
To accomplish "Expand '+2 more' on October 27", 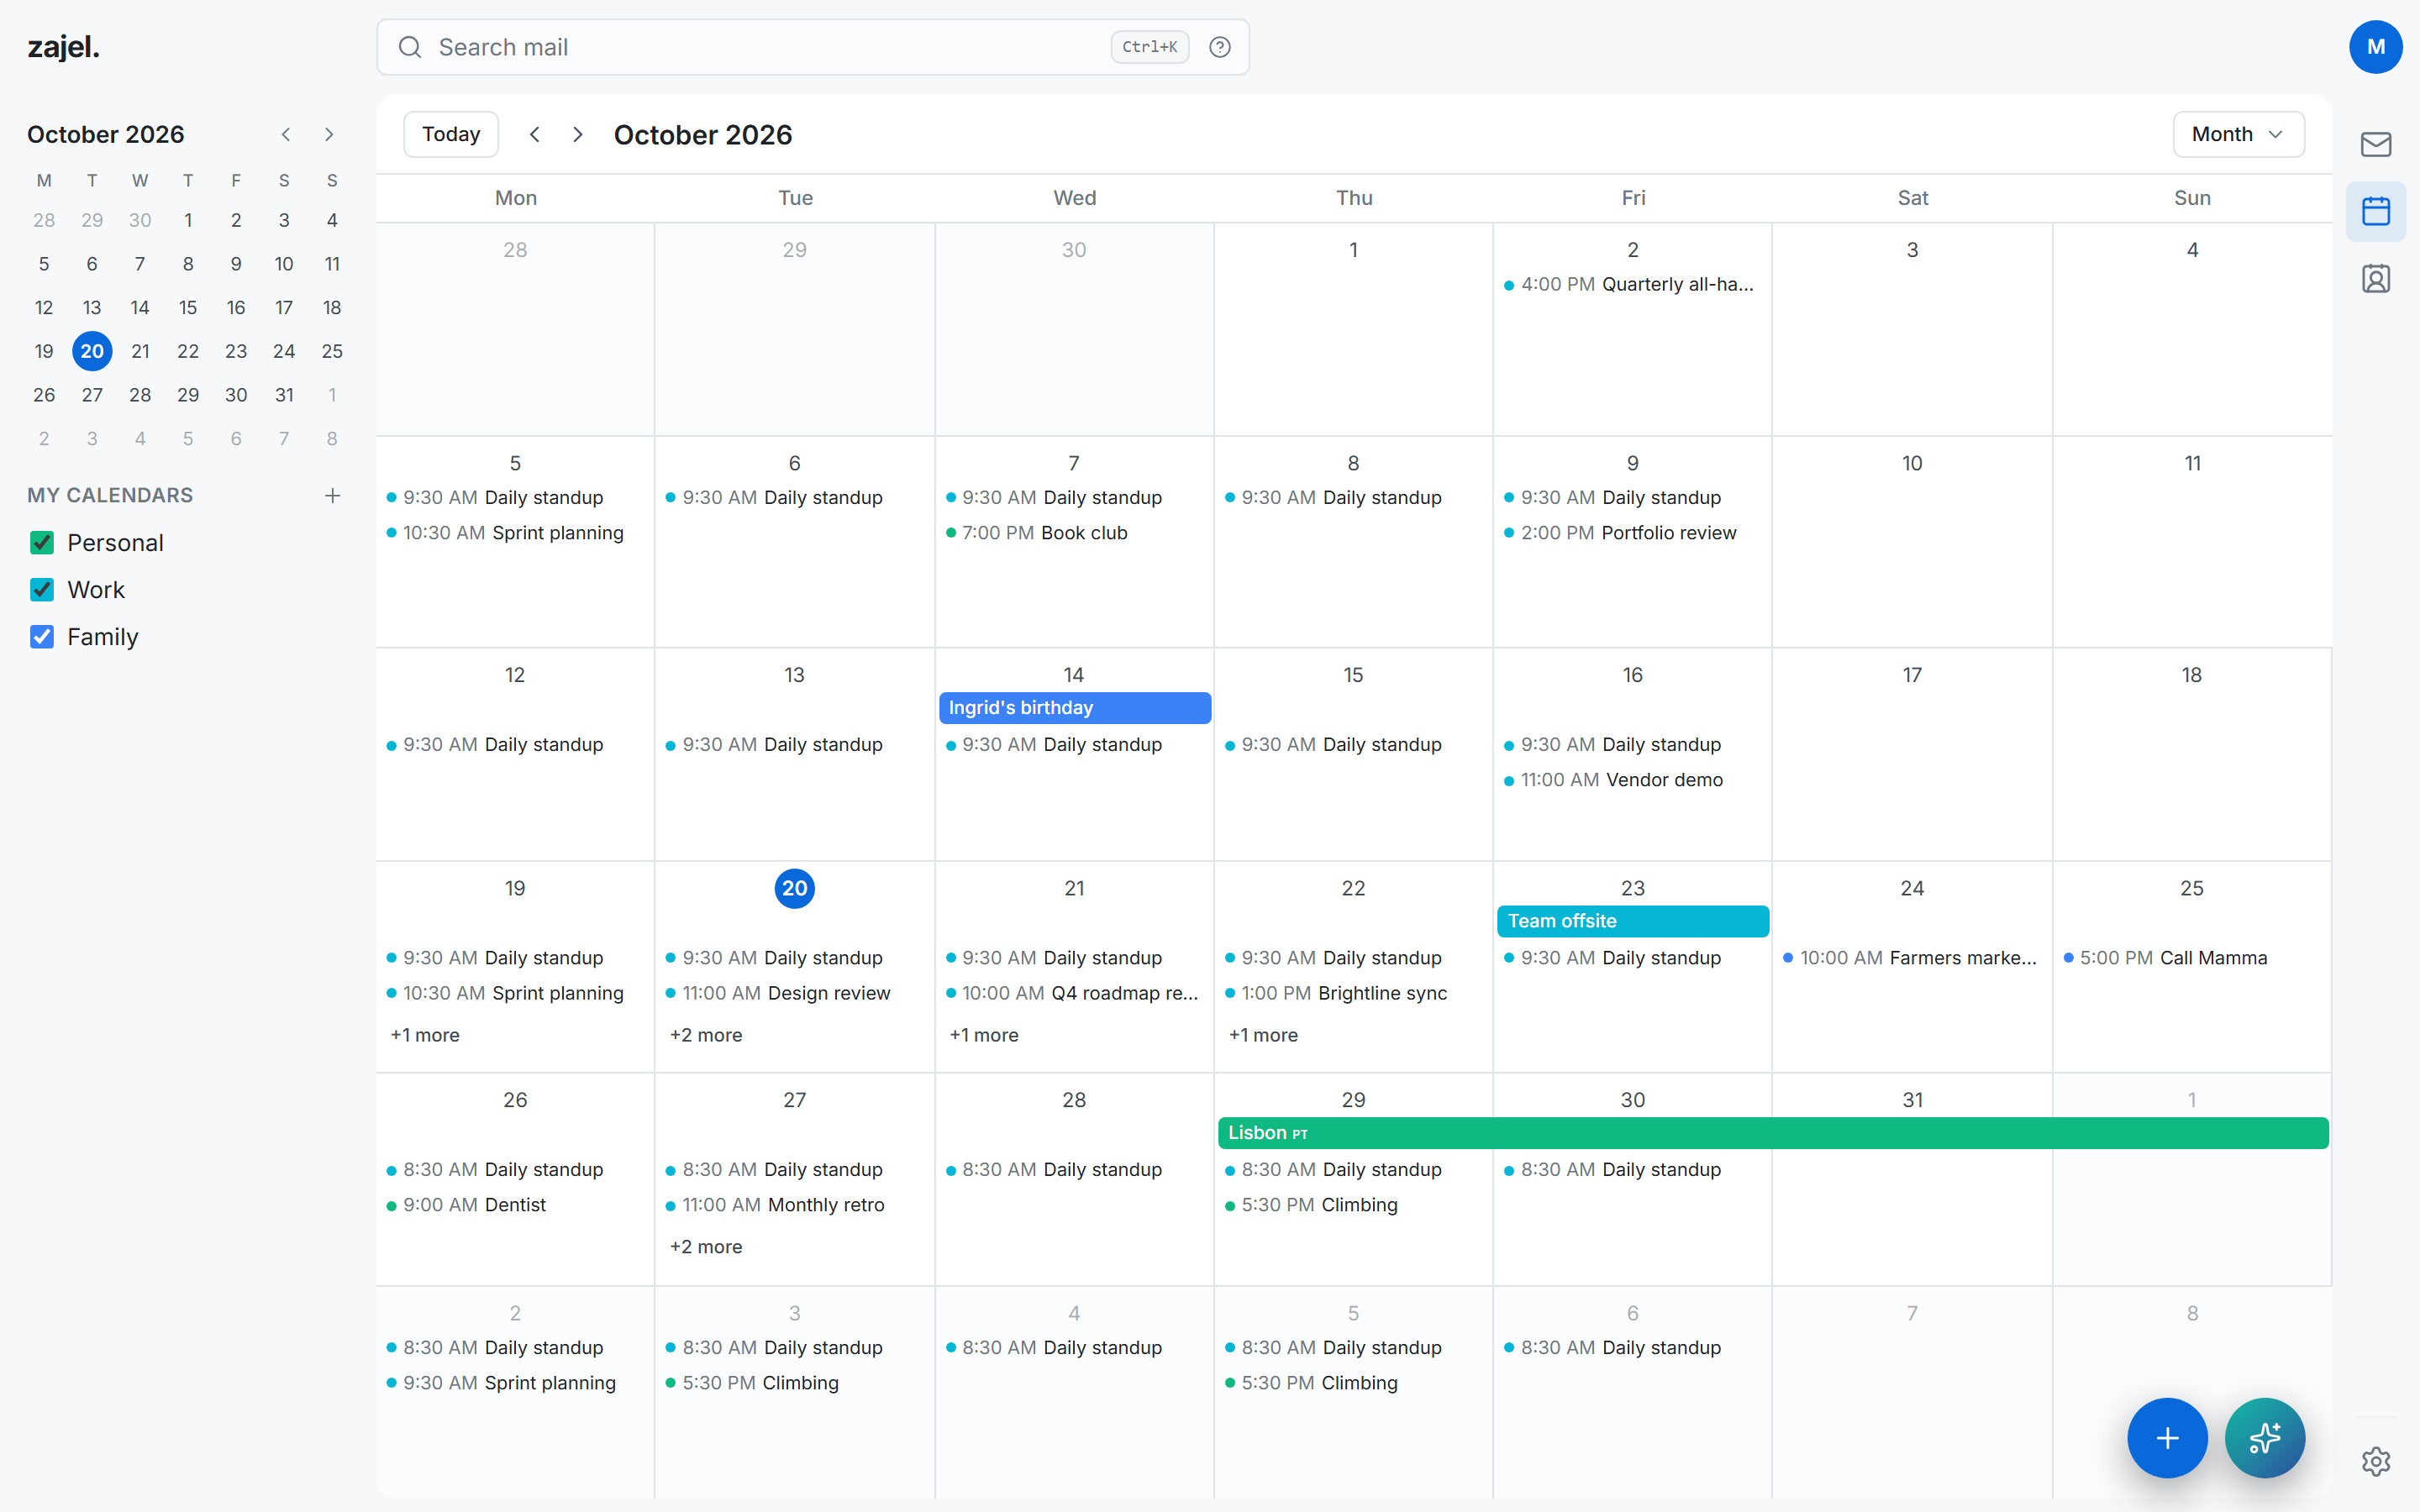I will [706, 1247].
